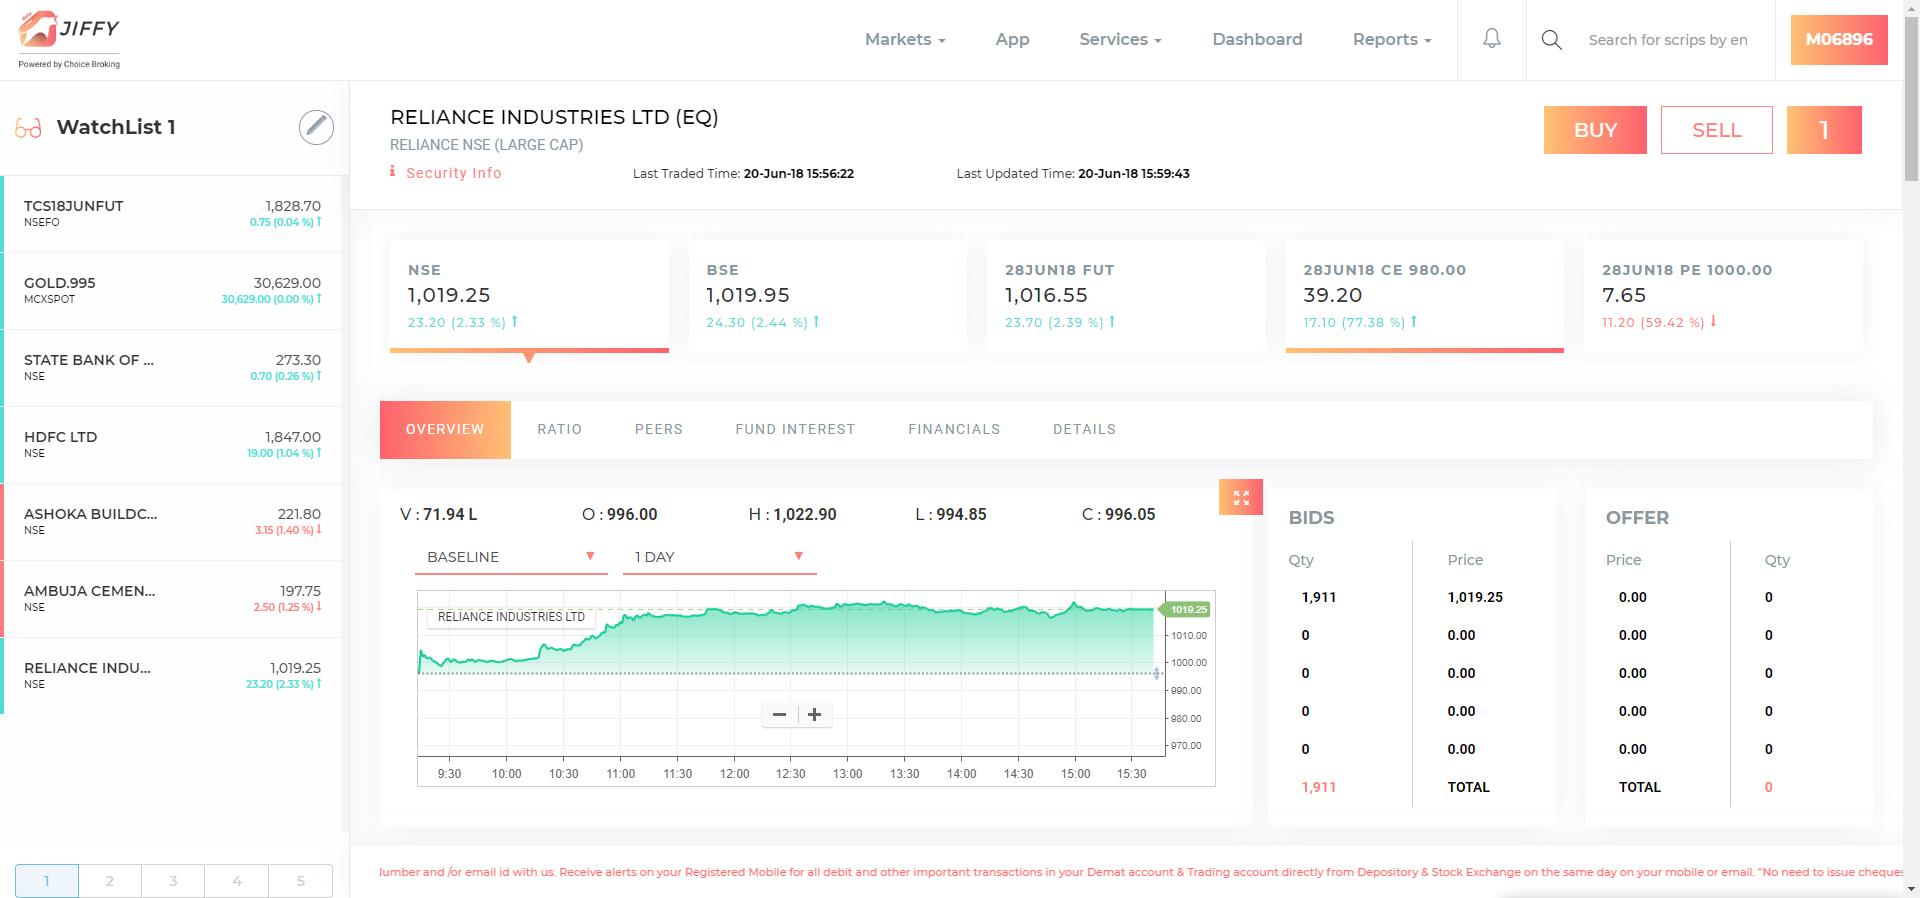Image resolution: width=1920 pixels, height=898 pixels.
Task: Select the 28JUN18 FUT card
Action: point(1126,296)
